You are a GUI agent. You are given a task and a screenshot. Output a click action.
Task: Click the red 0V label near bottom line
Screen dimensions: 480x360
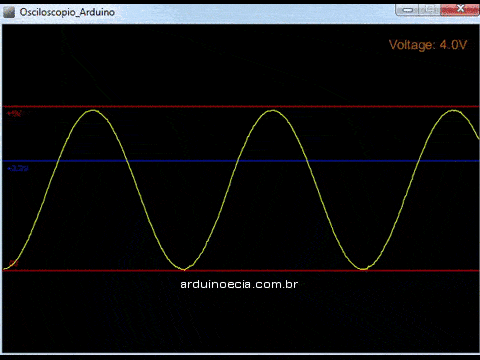pyautogui.click(x=14, y=263)
